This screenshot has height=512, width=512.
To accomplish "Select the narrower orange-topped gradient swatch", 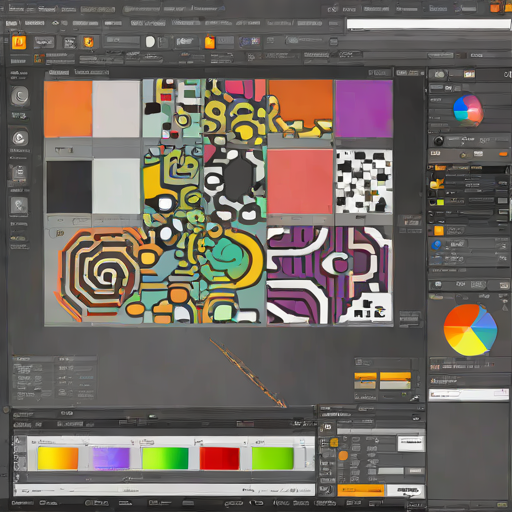I will [x=365, y=381].
